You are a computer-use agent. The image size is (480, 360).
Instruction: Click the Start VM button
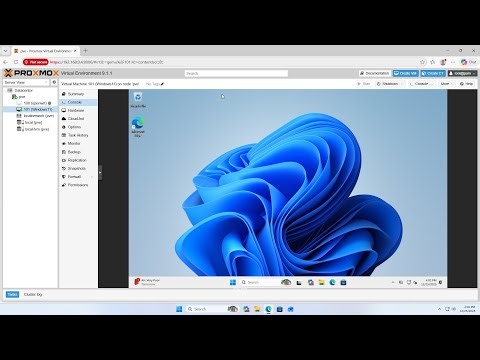click(364, 84)
